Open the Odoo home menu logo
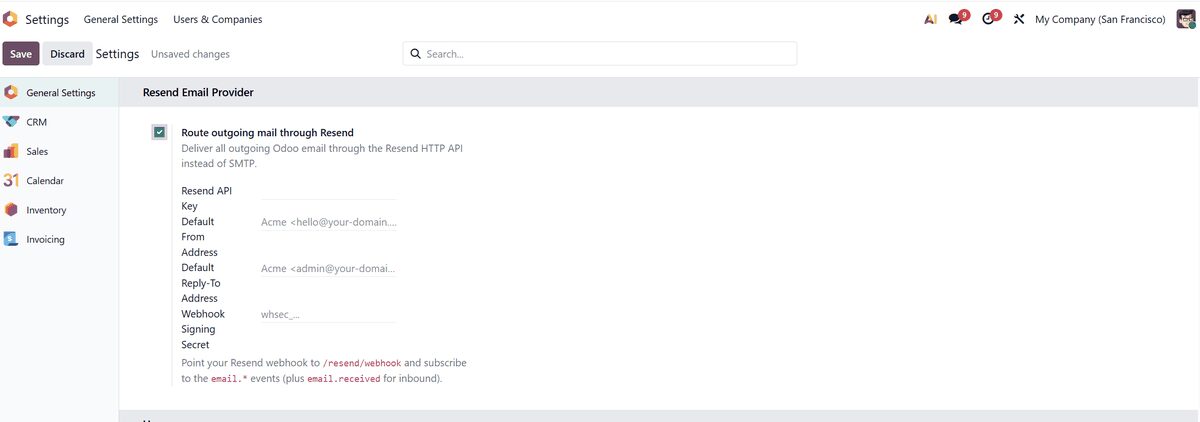 [11, 19]
